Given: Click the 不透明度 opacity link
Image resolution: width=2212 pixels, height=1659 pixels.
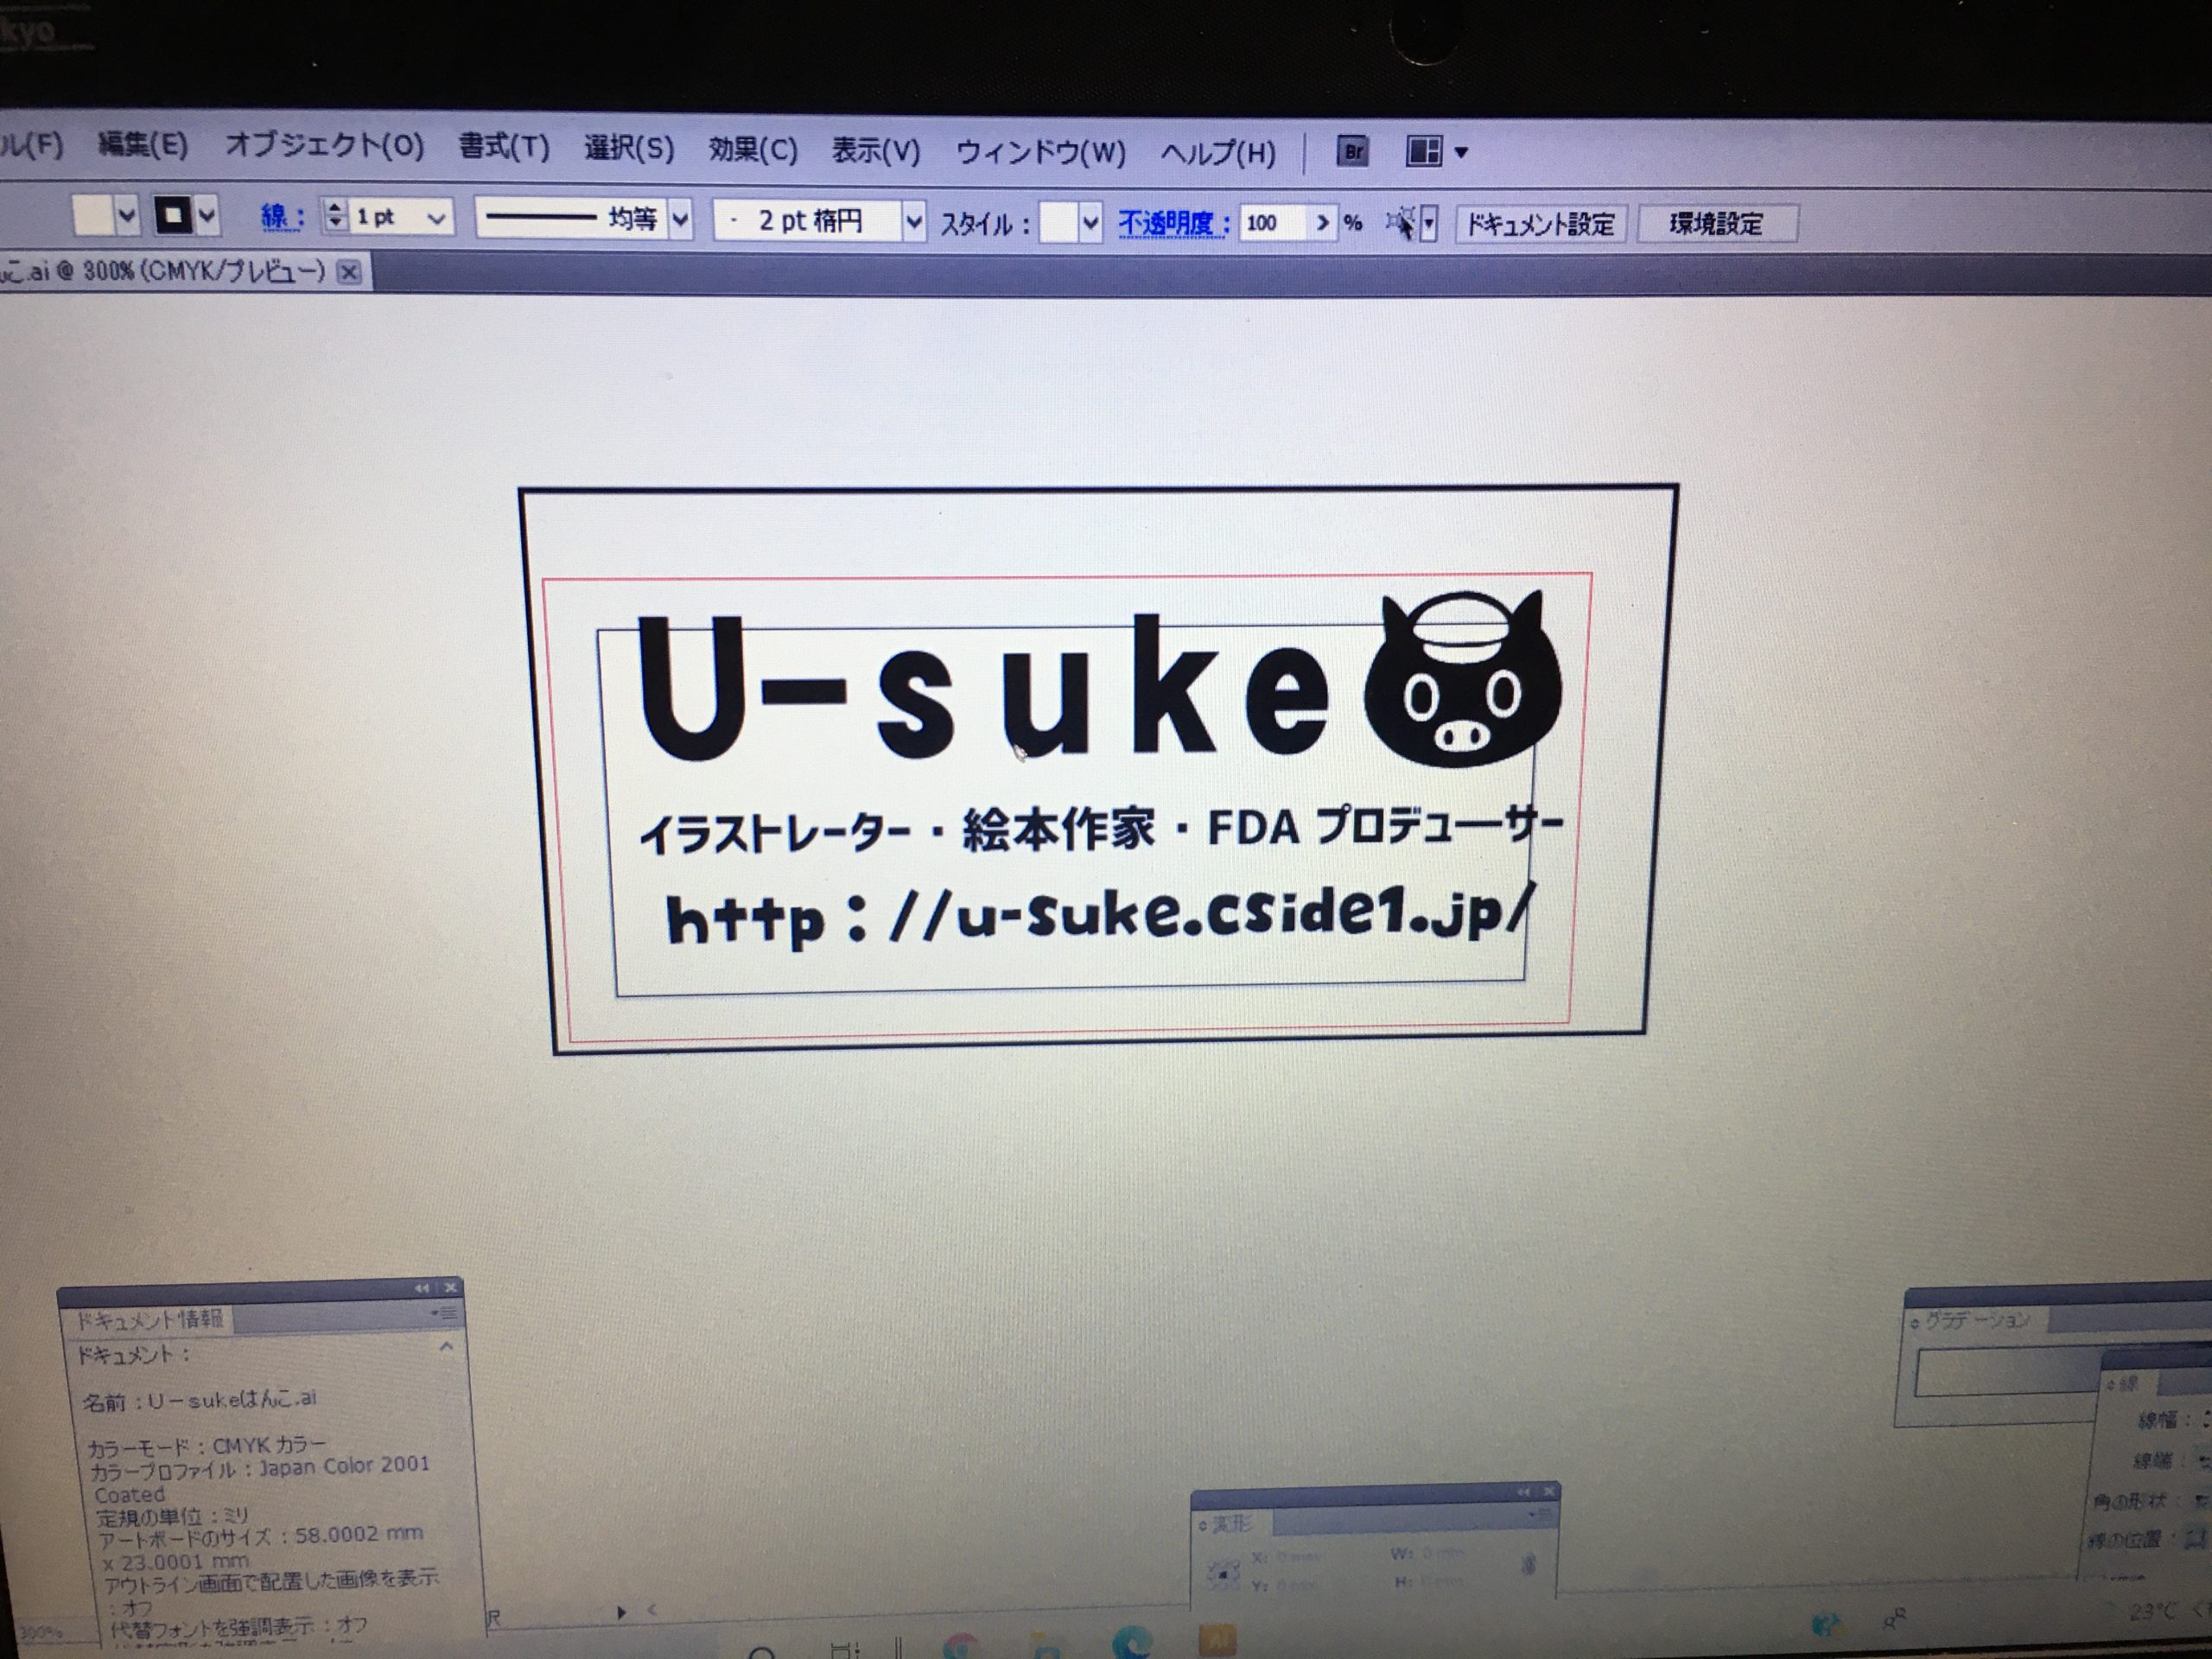Looking at the screenshot, I should 1173,223.
